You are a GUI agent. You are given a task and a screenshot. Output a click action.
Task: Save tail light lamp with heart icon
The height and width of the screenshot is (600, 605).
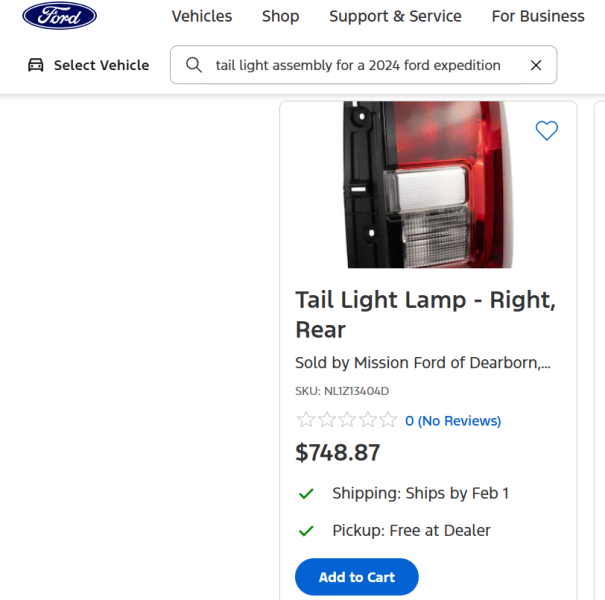(x=546, y=130)
